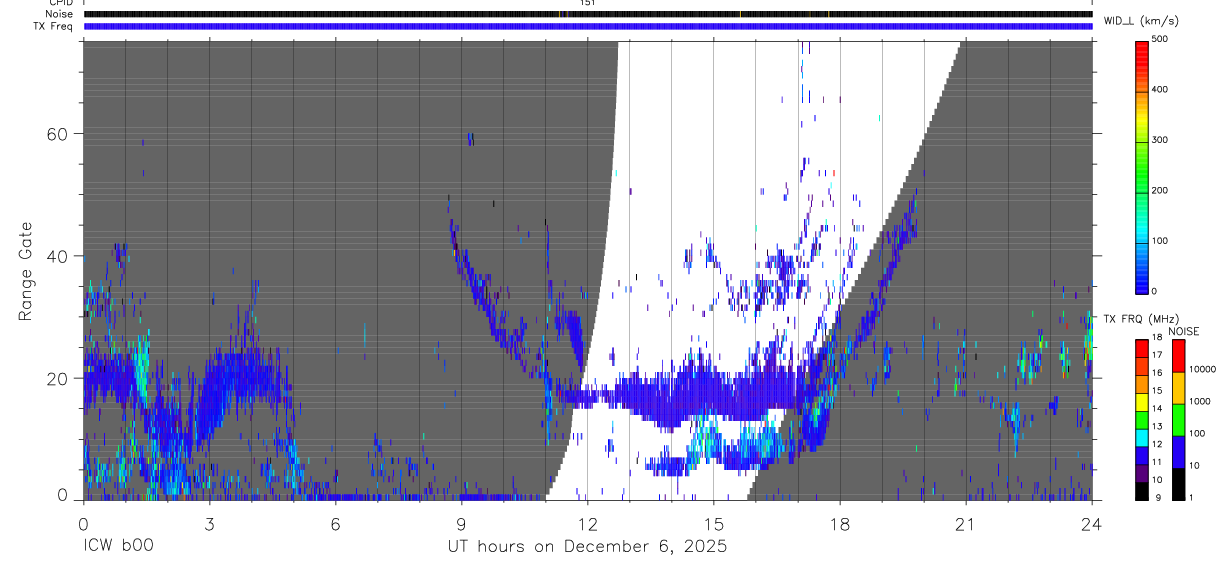Click the x-axis tick label '15'
1228x567 pixels.
point(713,523)
